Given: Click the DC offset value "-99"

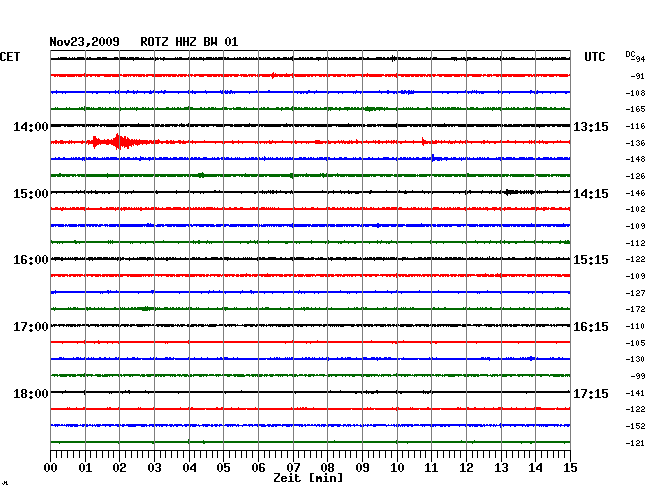Looking at the screenshot, I should [x=638, y=376].
